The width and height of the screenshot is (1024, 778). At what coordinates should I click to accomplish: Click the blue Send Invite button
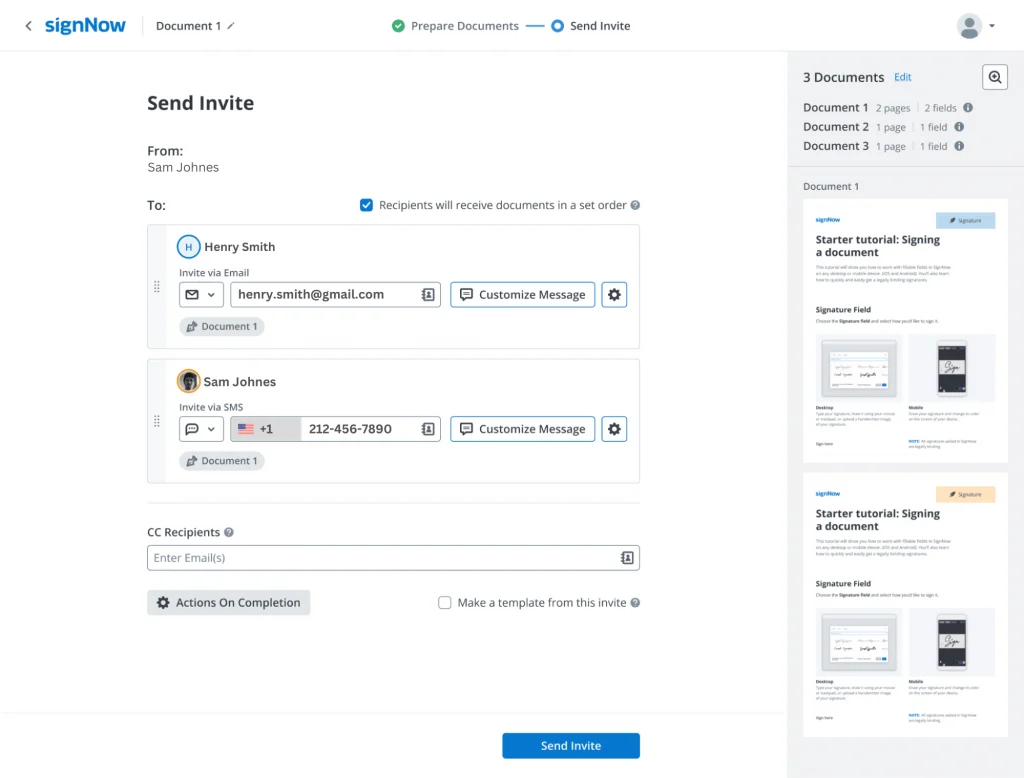pos(570,746)
